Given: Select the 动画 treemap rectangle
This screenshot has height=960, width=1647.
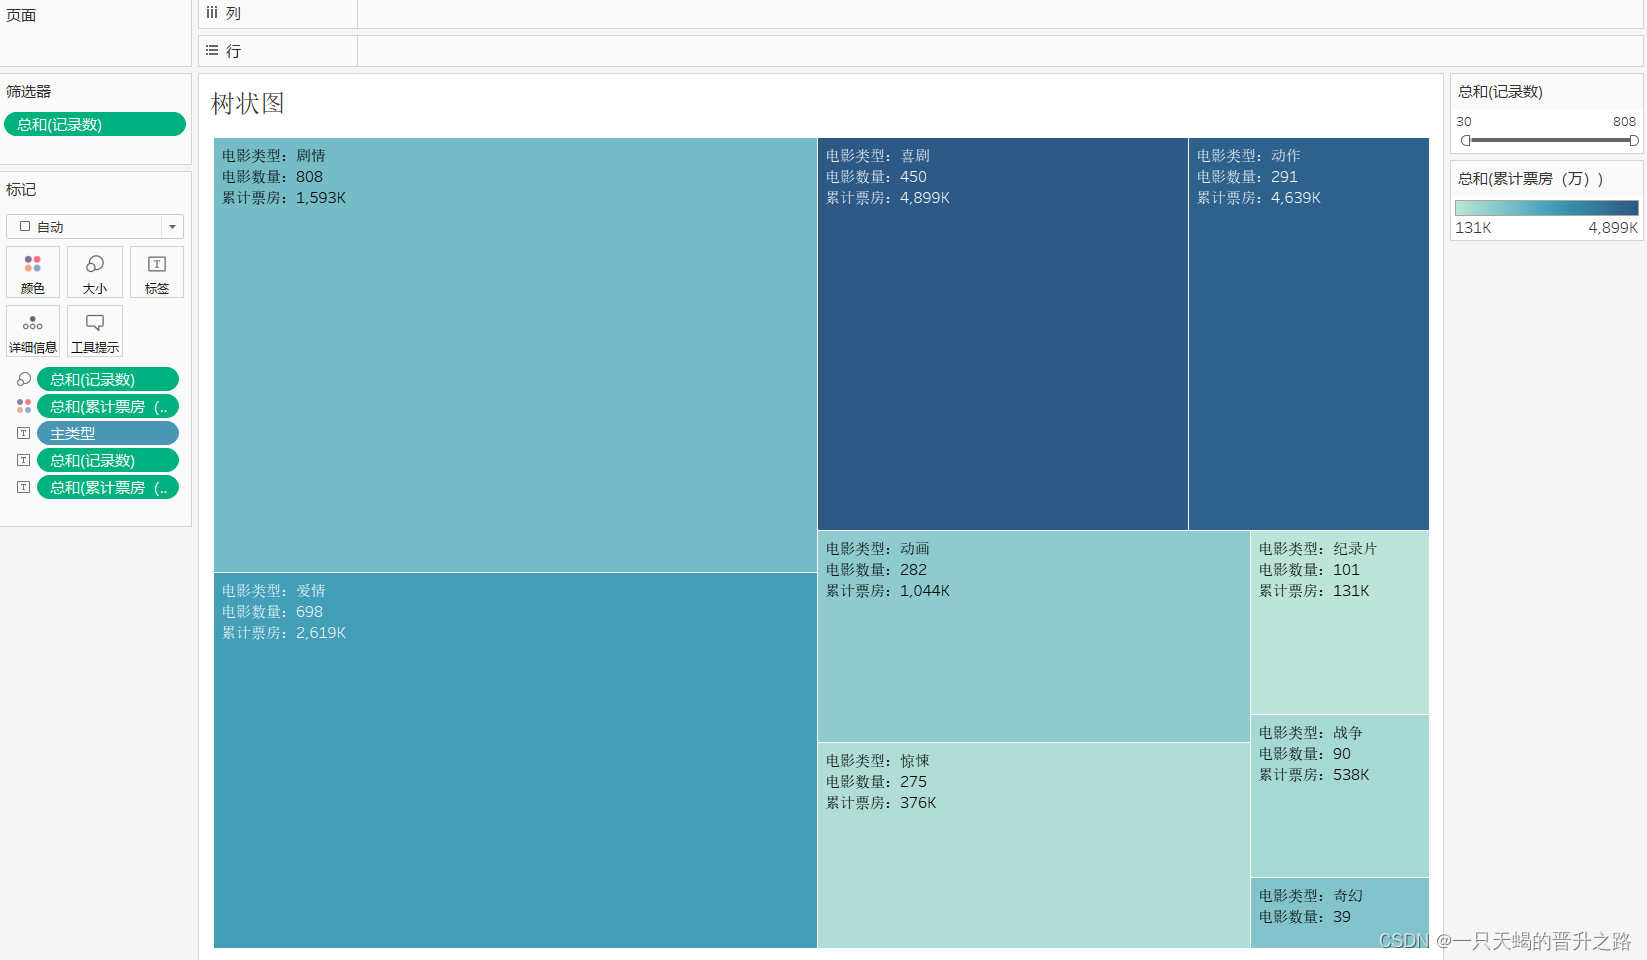Looking at the screenshot, I should [1034, 636].
